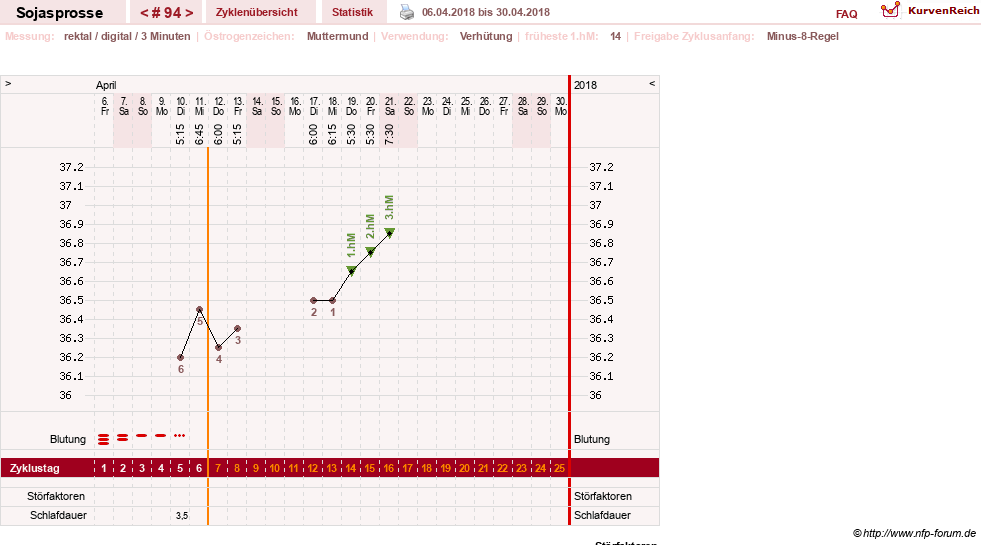Select temperature point labeled 3
The height and width of the screenshot is (545, 981).
(238, 329)
